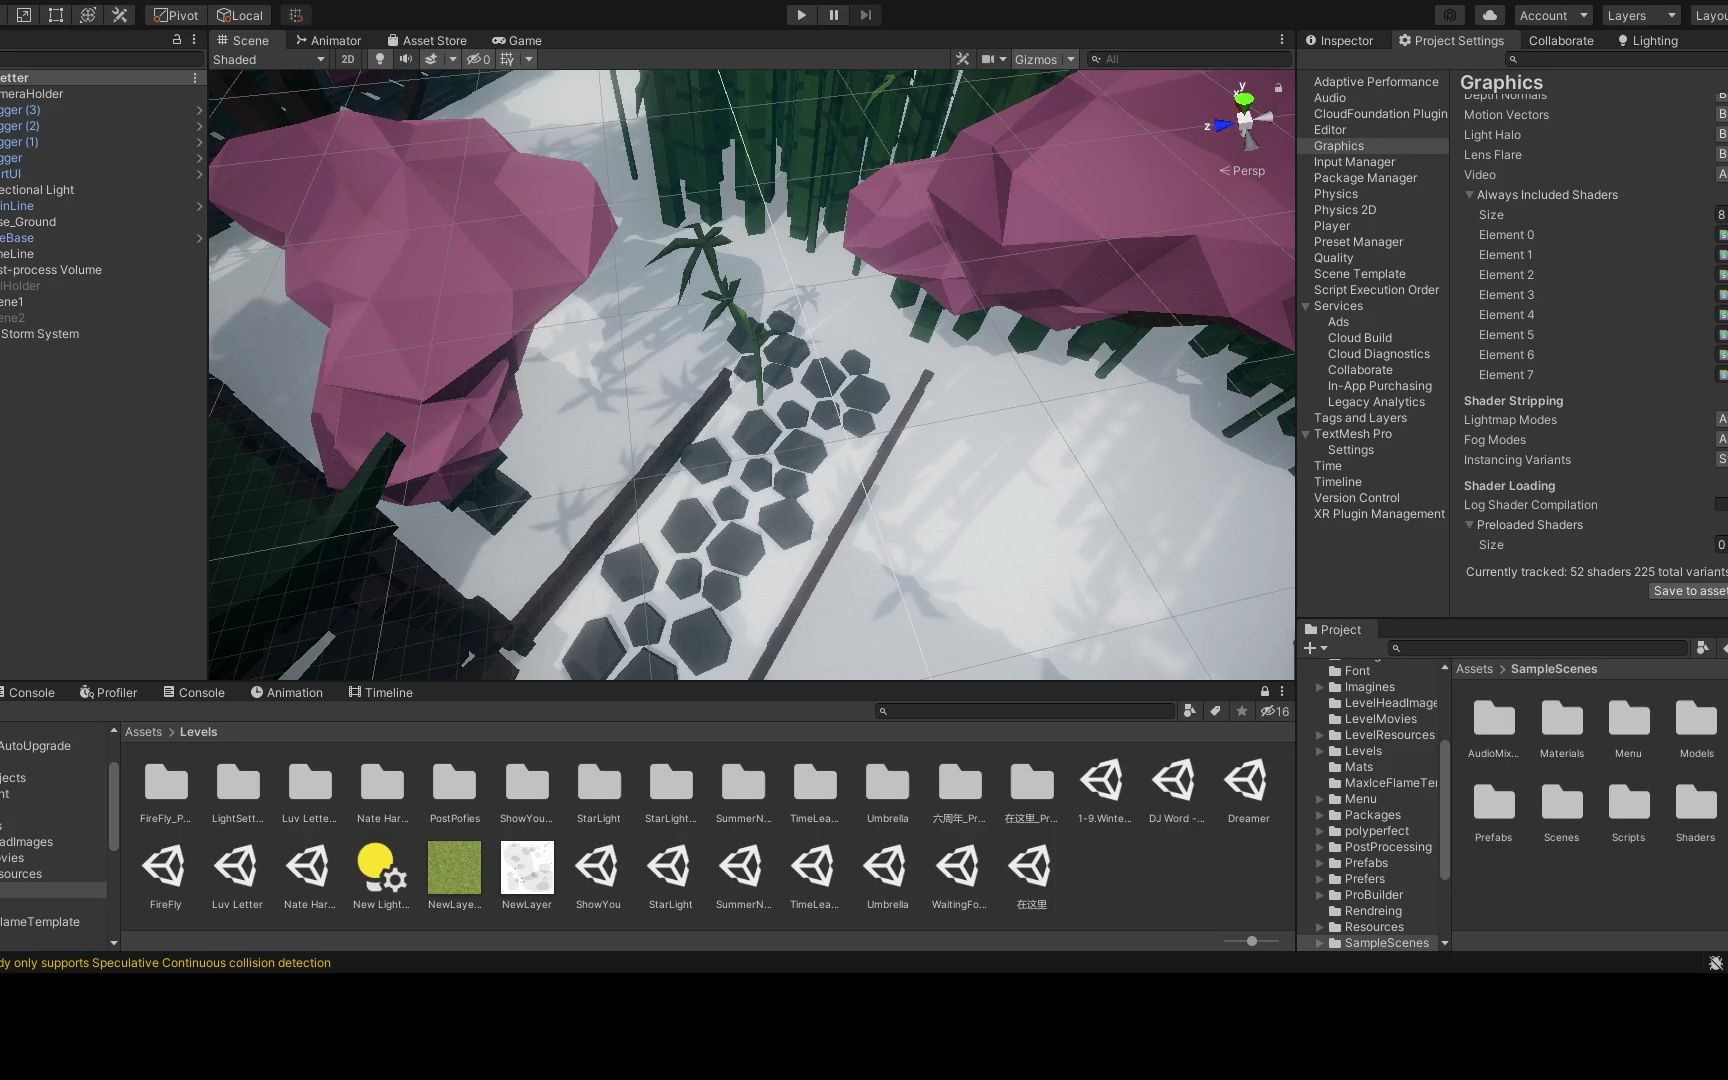Open the Account dropdown
Viewport: 1728px width, 1080px height.
[x=1553, y=15]
